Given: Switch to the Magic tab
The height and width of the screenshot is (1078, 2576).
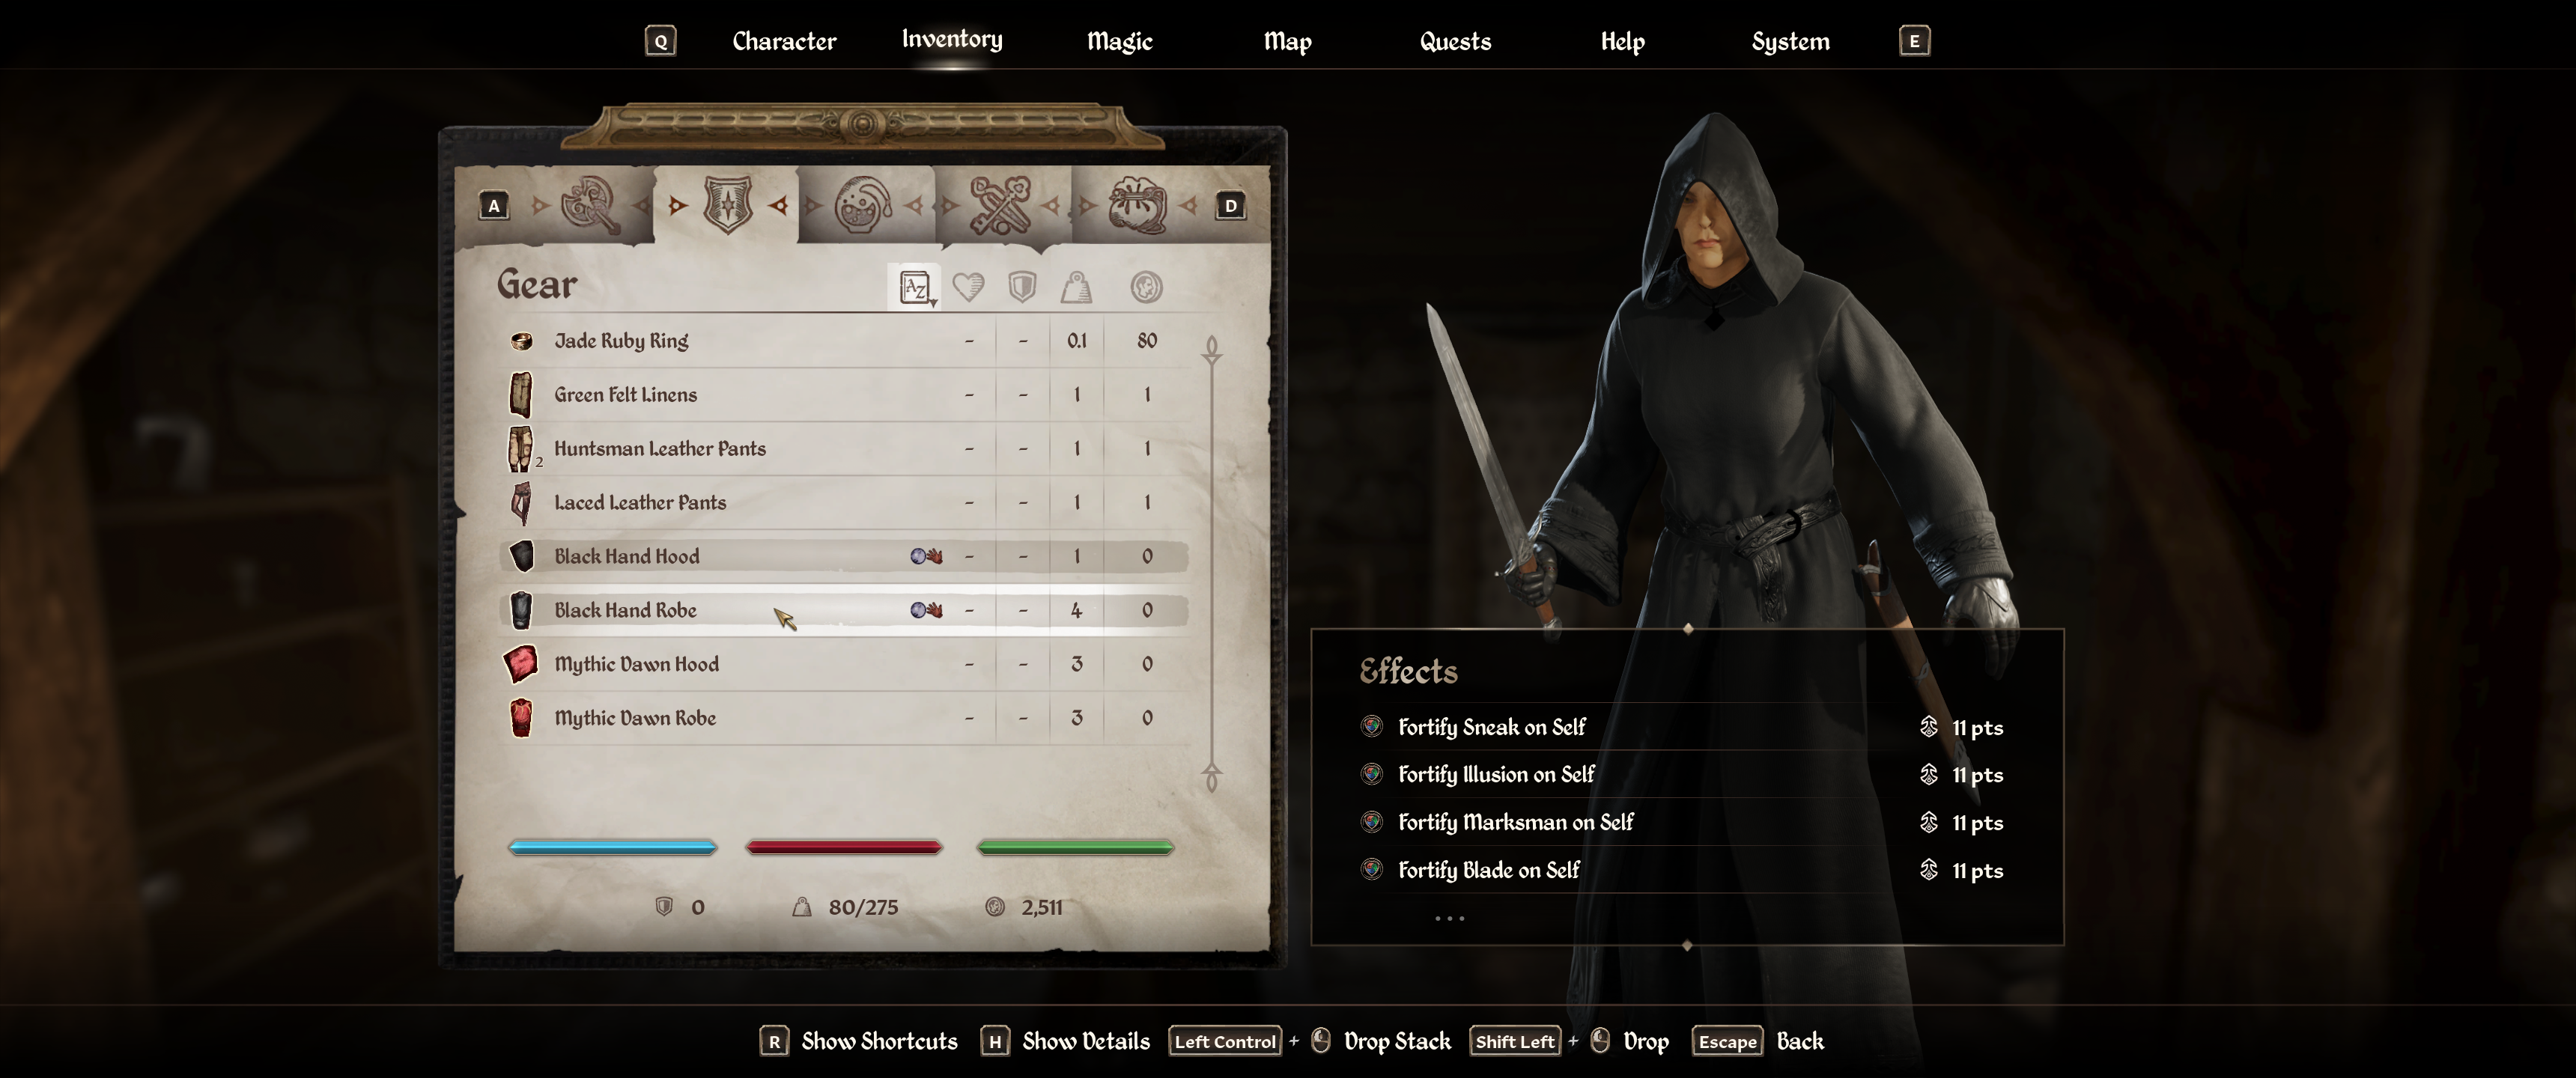Looking at the screenshot, I should [x=1120, y=41].
